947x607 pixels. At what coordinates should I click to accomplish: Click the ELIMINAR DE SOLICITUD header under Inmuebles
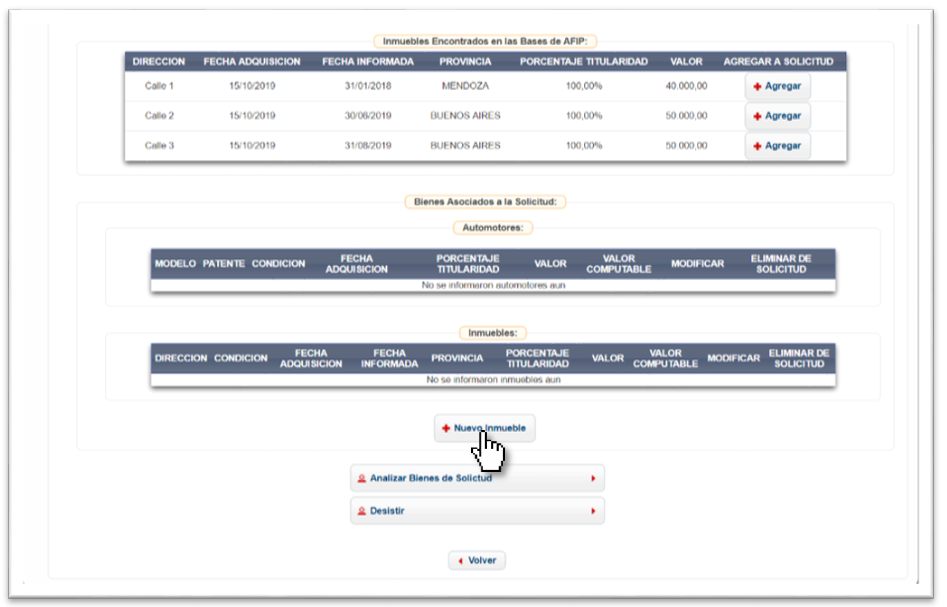(x=799, y=358)
